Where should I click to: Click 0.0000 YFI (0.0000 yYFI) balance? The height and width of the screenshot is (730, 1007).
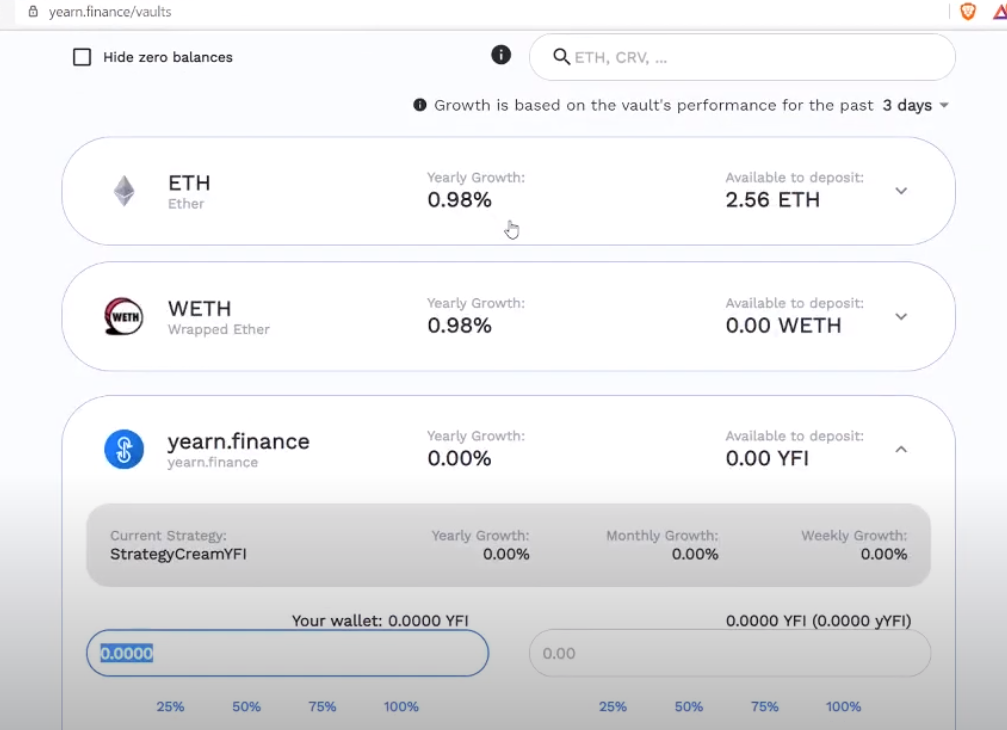pyautogui.click(x=818, y=621)
